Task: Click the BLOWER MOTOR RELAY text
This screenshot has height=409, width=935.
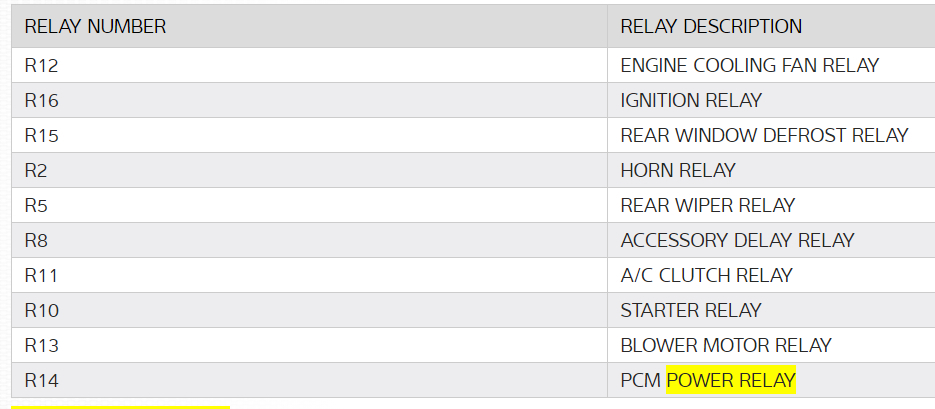Action: point(726,345)
